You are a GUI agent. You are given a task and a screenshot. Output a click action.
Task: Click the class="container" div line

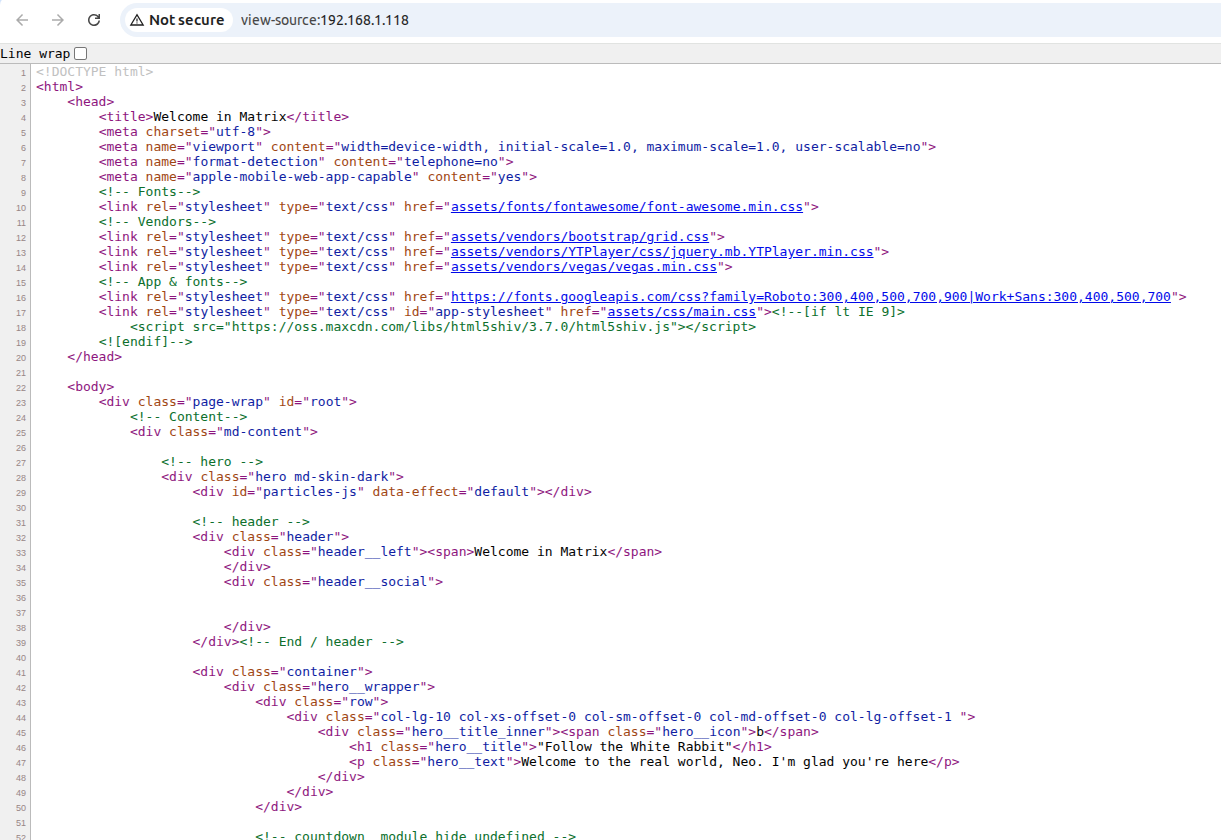(x=282, y=672)
